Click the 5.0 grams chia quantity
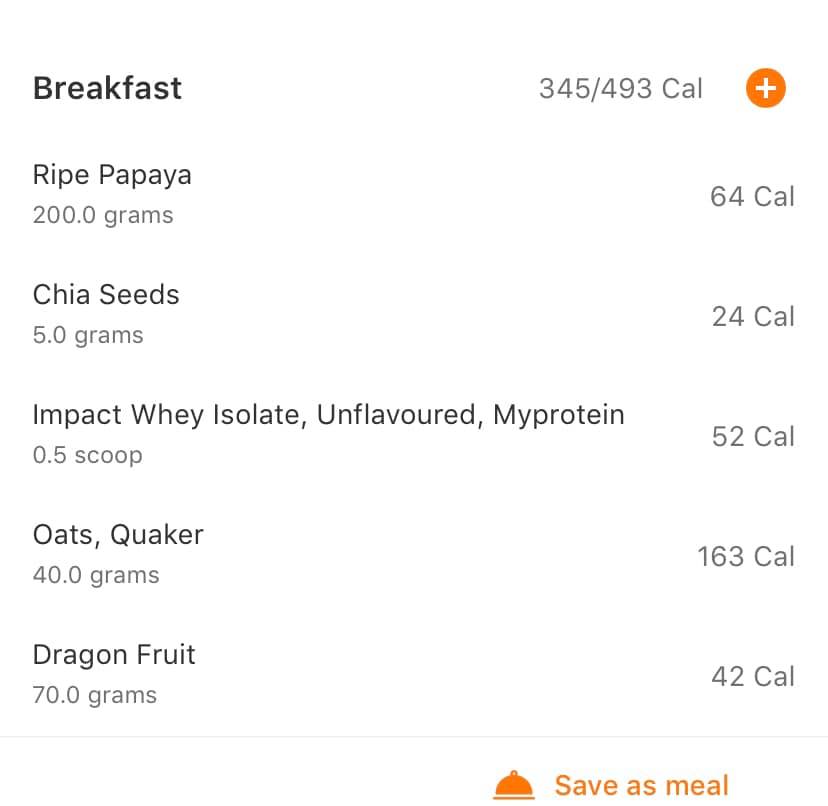This screenshot has width=828, height=806. (x=88, y=335)
